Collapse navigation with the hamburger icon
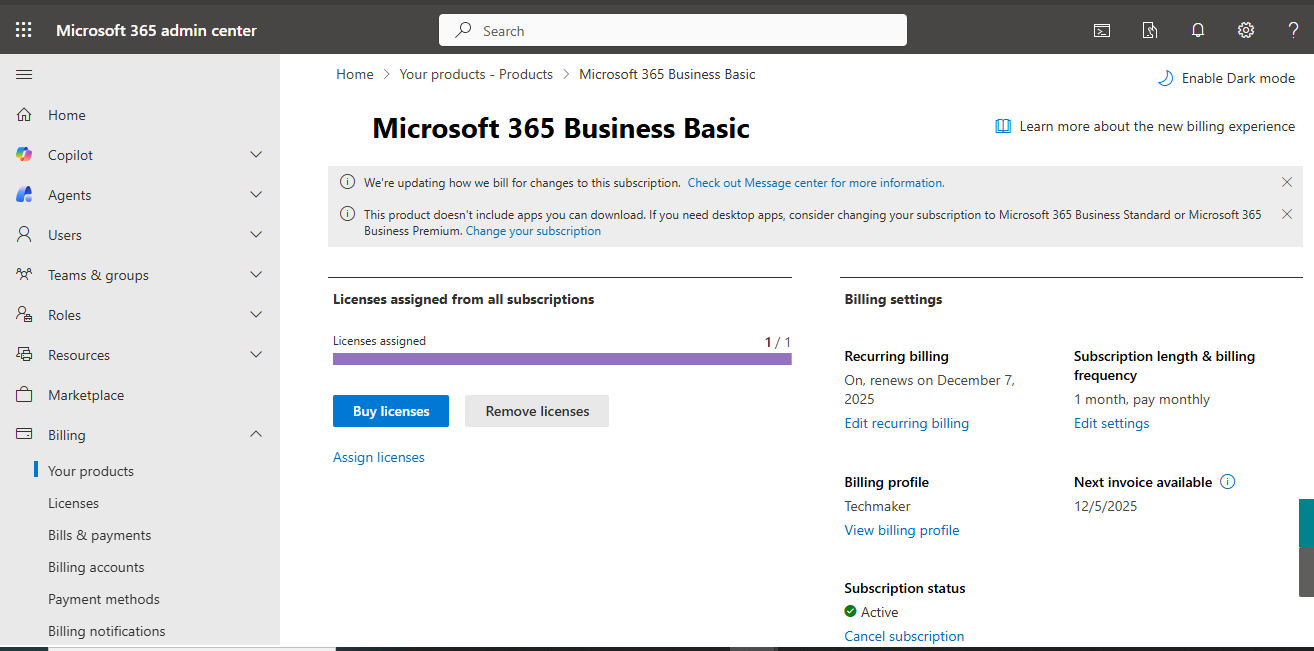This screenshot has width=1314, height=651. pos(24,75)
